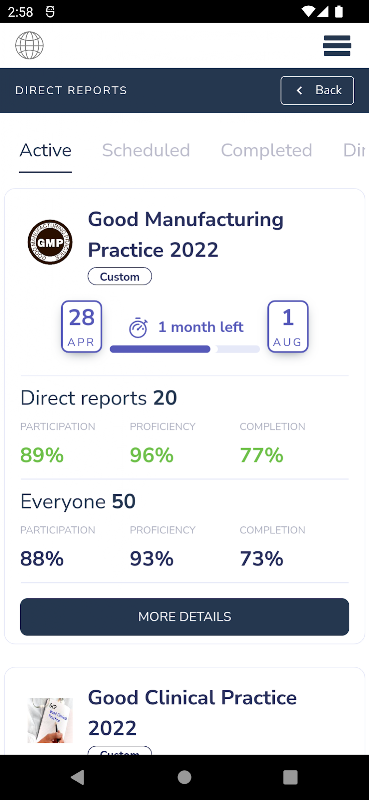The height and width of the screenshot is (800, 369).
Task: Tap the 1 AUG end date box
Action: [288, 326]
